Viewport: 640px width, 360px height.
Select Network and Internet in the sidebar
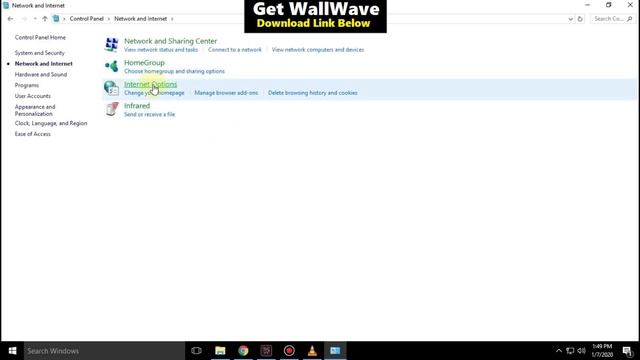(x=44, y=64)
